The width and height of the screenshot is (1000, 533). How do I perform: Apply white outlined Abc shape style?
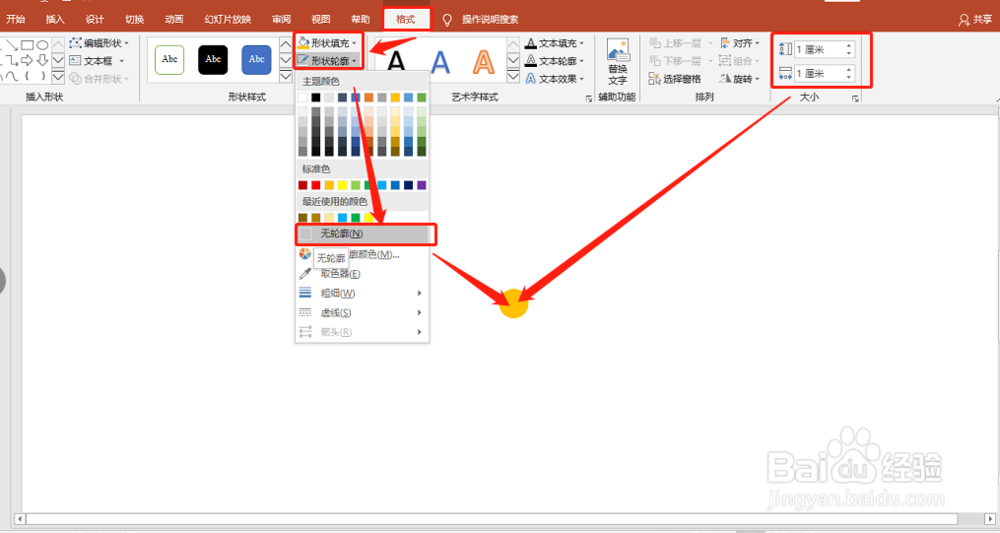[x=170, y=60]
